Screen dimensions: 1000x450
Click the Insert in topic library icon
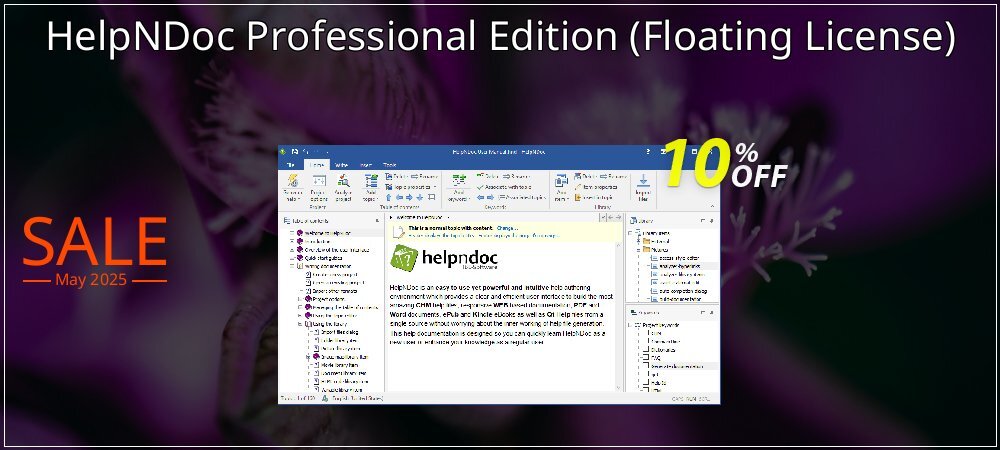click(578, 197)
